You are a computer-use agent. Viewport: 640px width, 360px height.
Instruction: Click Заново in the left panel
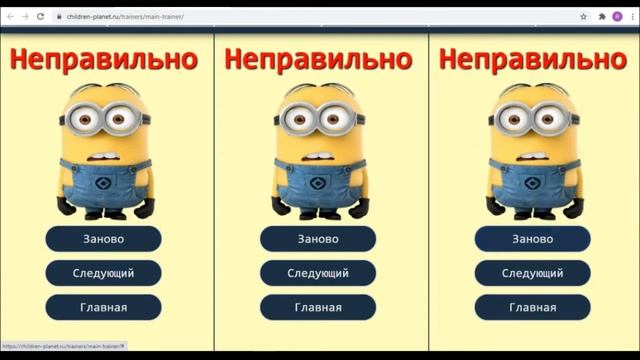pyautogui.click(x=103, y=239)
